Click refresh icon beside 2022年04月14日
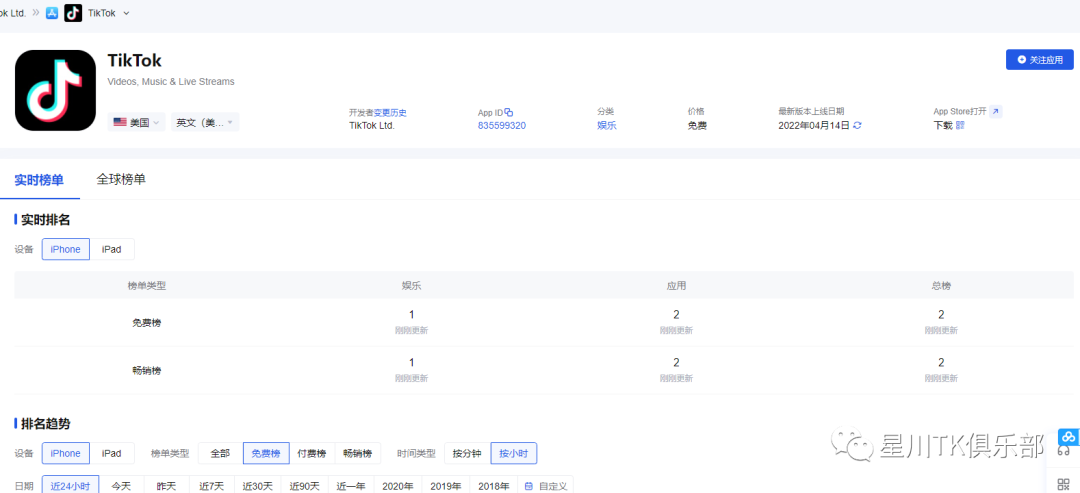The height and width of the screenshot is (493, 1080). coord(857,125)
